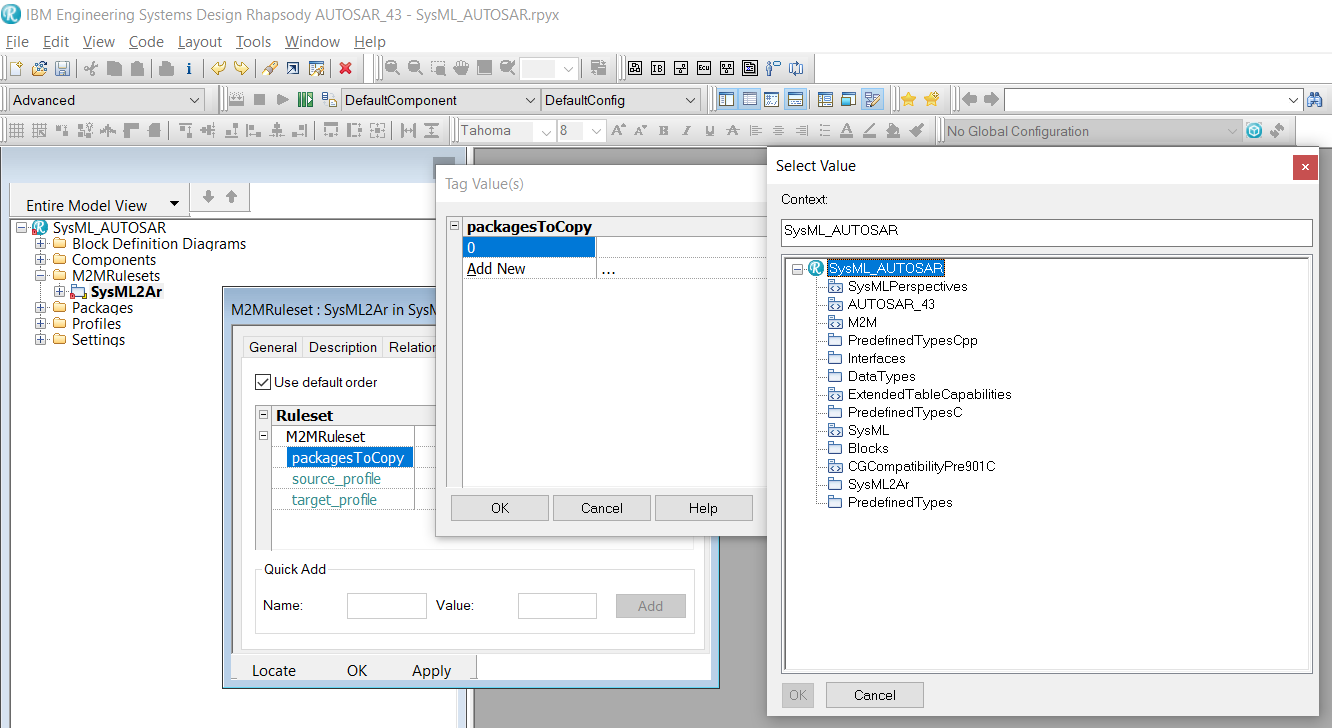Click the Cut scissors icon

pos(91,68)
